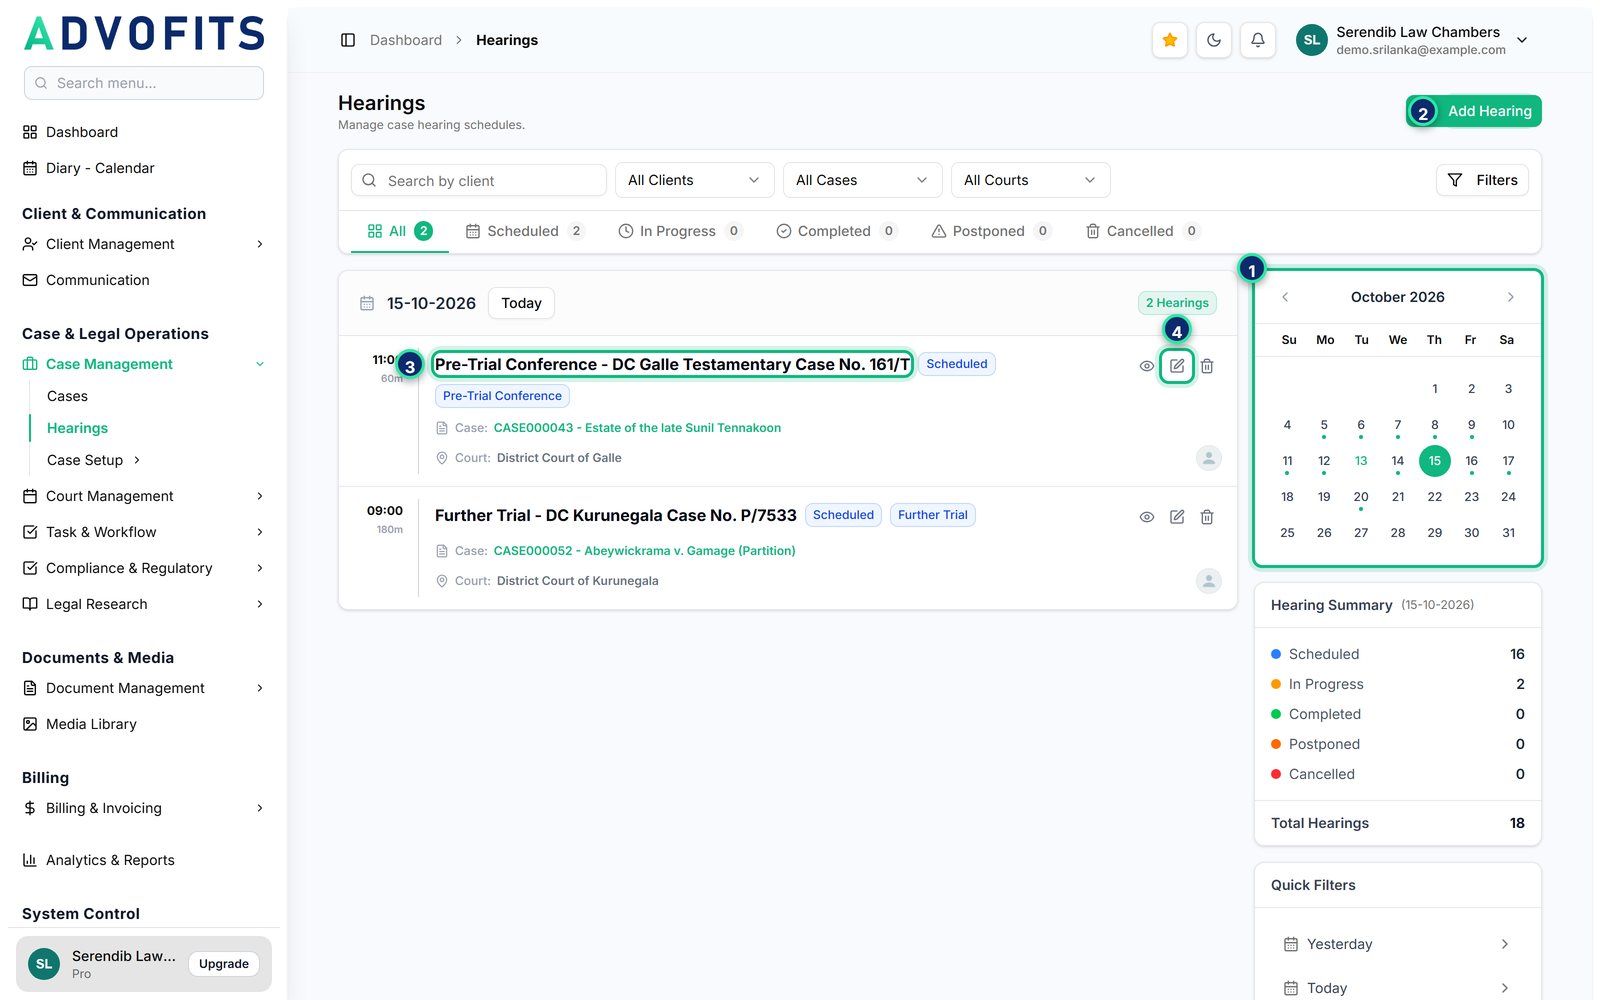
Task: Expand Court Management in the sidebar
Action: click(143, 496)
